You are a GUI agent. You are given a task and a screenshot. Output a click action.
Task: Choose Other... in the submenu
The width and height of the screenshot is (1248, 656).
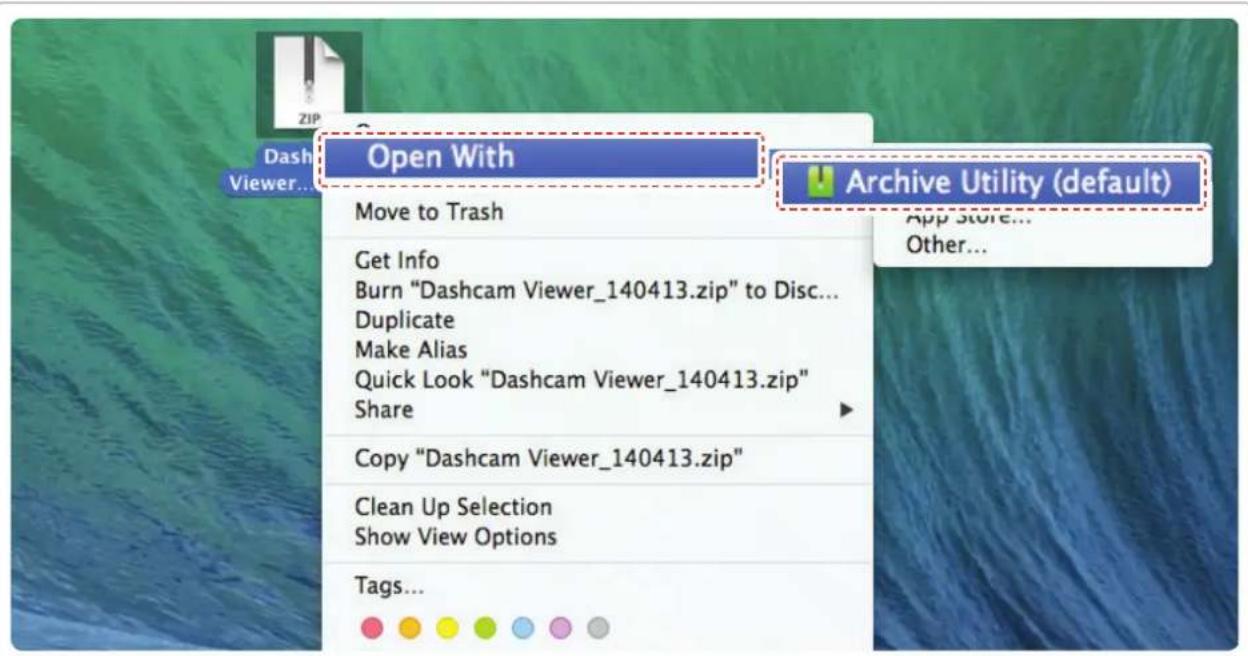click(x=946, y=246)
